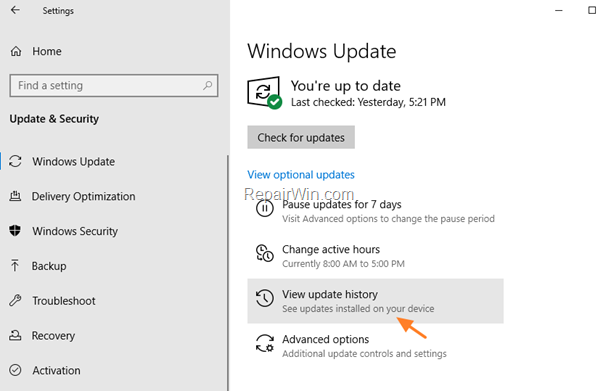This screenshot has height=391, width=598.
Task: Open Home in the sidebar
Action: (x=47, y=51)
